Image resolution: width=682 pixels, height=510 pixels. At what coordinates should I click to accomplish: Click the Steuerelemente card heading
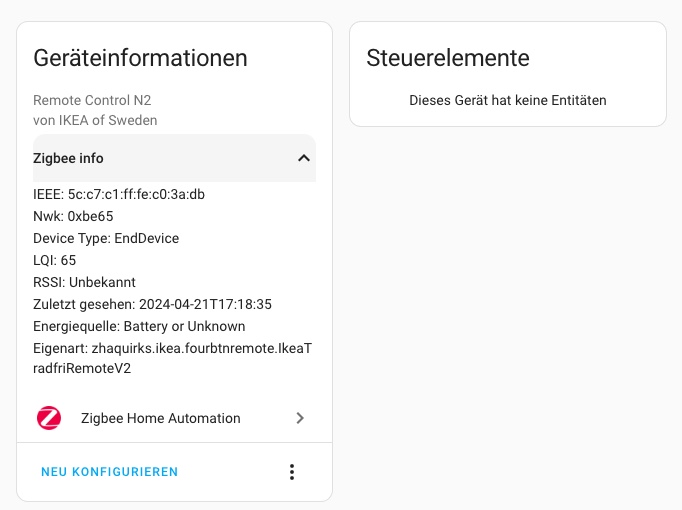click(x=448, y=57)
